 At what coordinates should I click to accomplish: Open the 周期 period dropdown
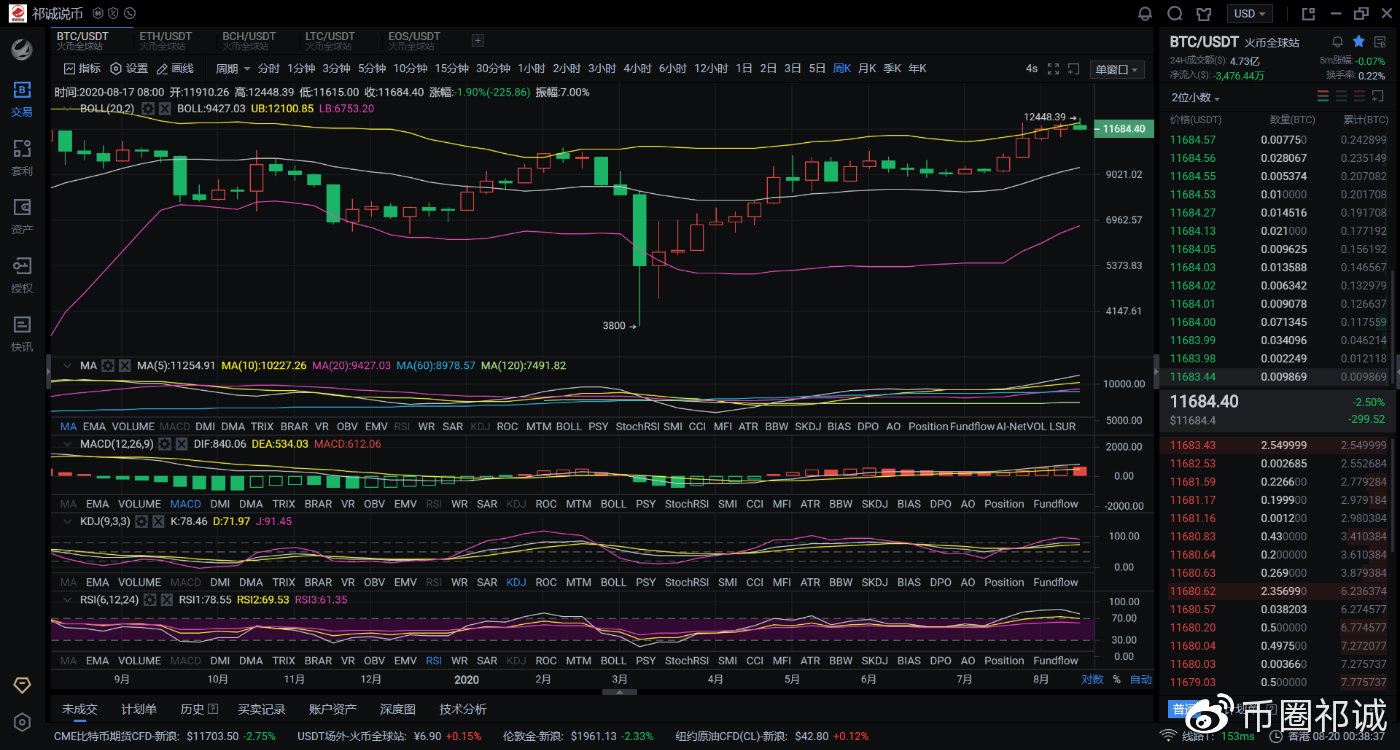(x=232, y=69)
